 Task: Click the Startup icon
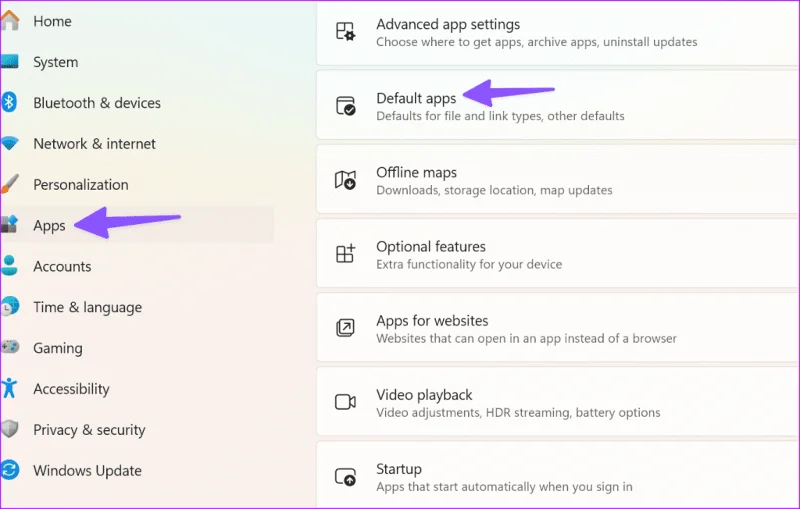345,476
